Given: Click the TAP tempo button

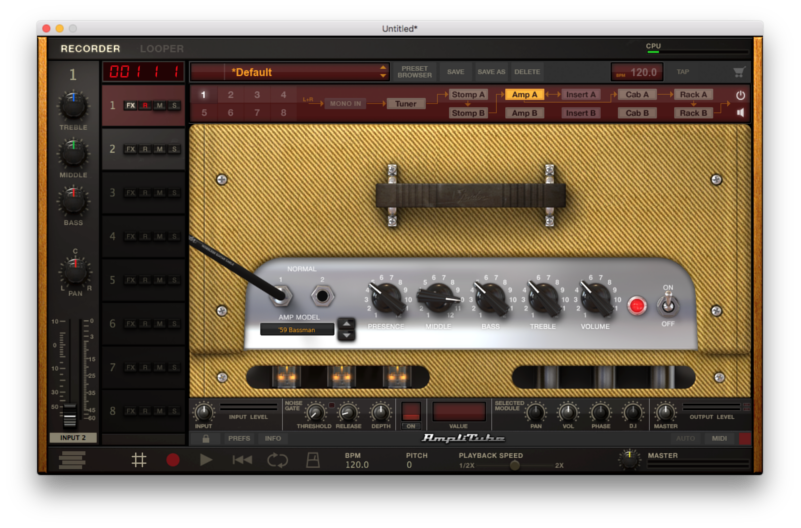Looking at the screenshot, I should point(683,72).
